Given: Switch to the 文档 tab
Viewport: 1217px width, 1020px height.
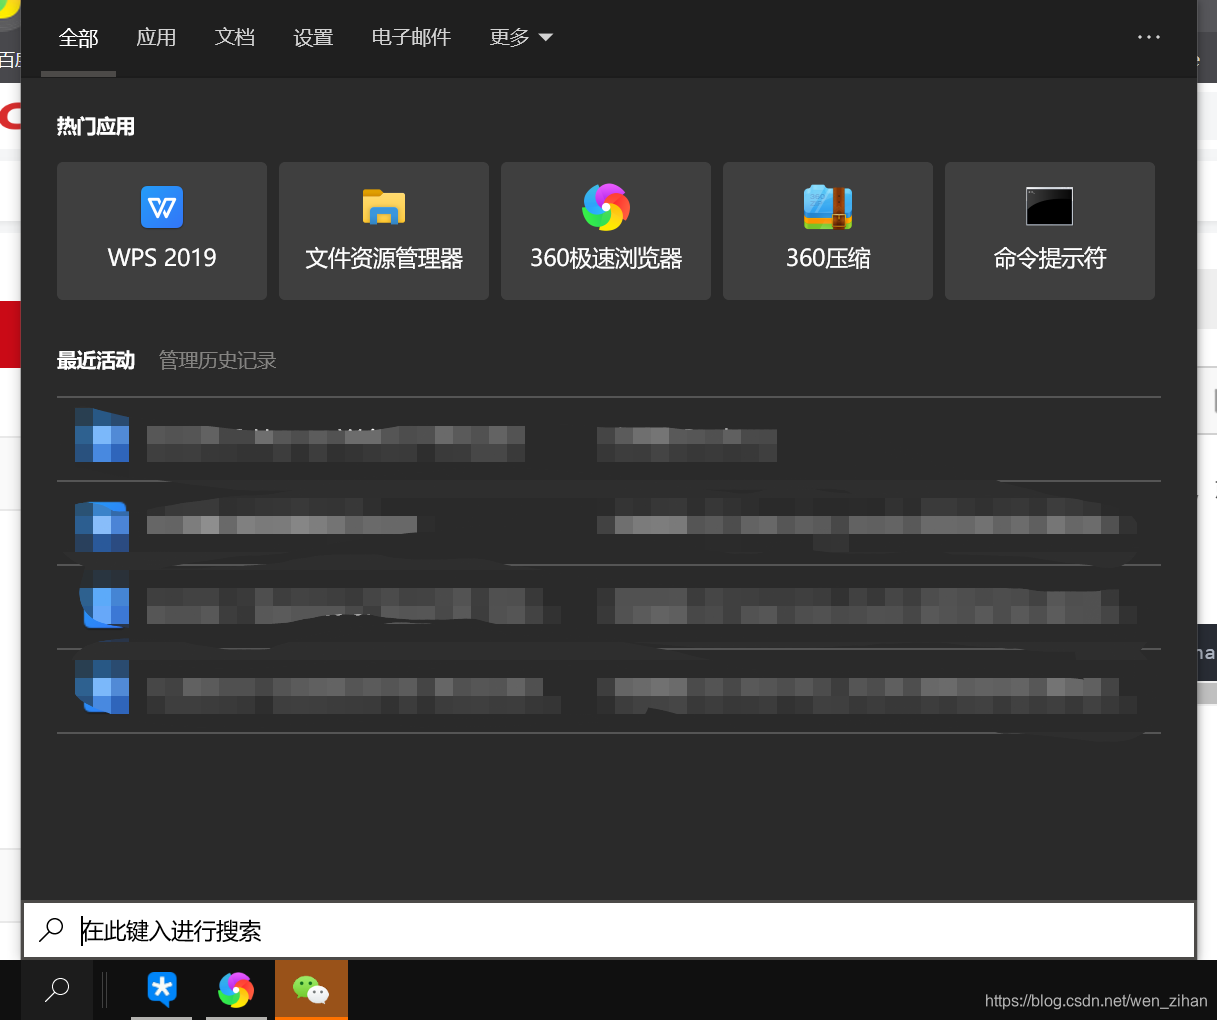Looking at the screenshot, I should [235, 38].
